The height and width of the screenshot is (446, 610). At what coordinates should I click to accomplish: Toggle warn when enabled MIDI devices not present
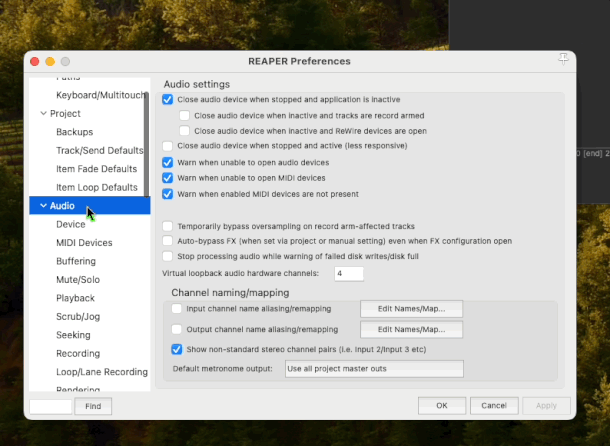167,194
